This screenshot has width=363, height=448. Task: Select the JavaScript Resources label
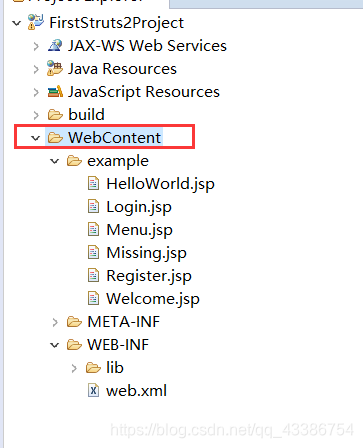(144, 92)
